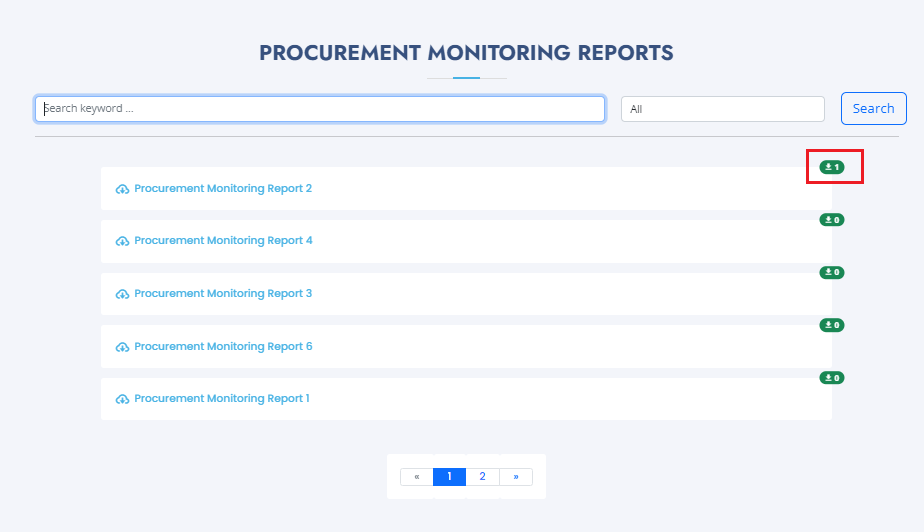Click the download cloud icon for Report 6

[122, 347]
